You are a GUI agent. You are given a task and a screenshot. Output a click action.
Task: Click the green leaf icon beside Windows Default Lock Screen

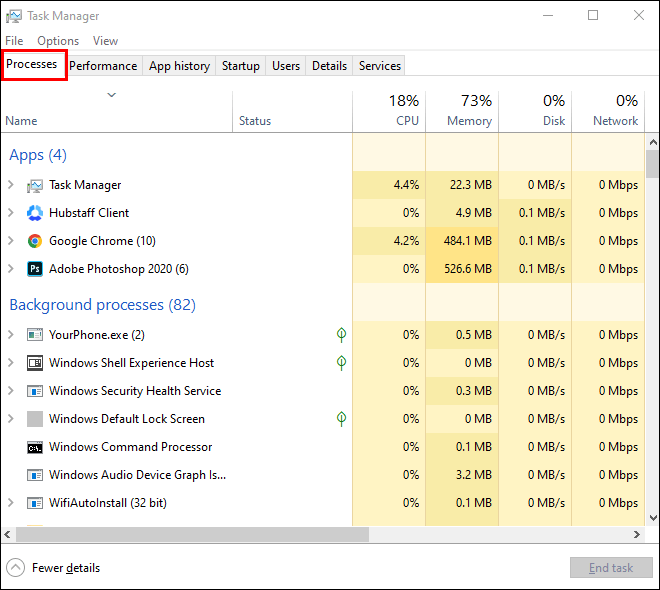coord(341,419)
